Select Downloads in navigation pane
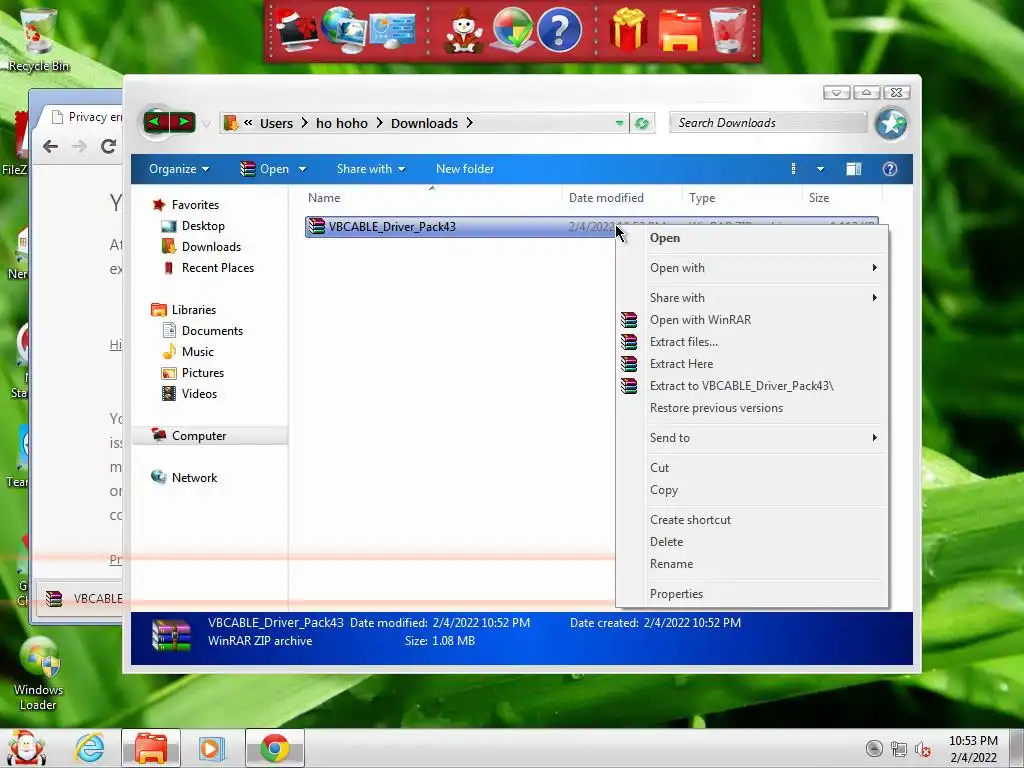 [x=211, y=247]
